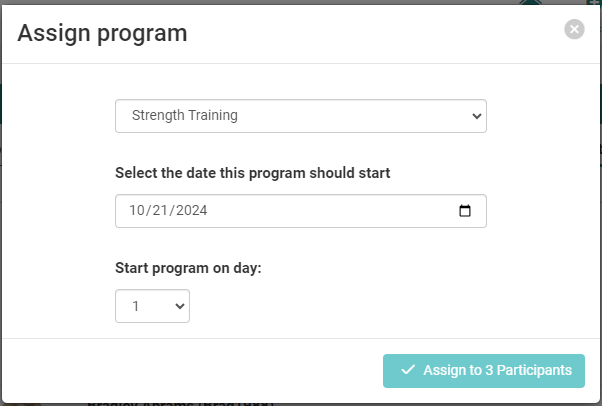Close the Assign program dialog
602x406 pixels.
point(574,30)
